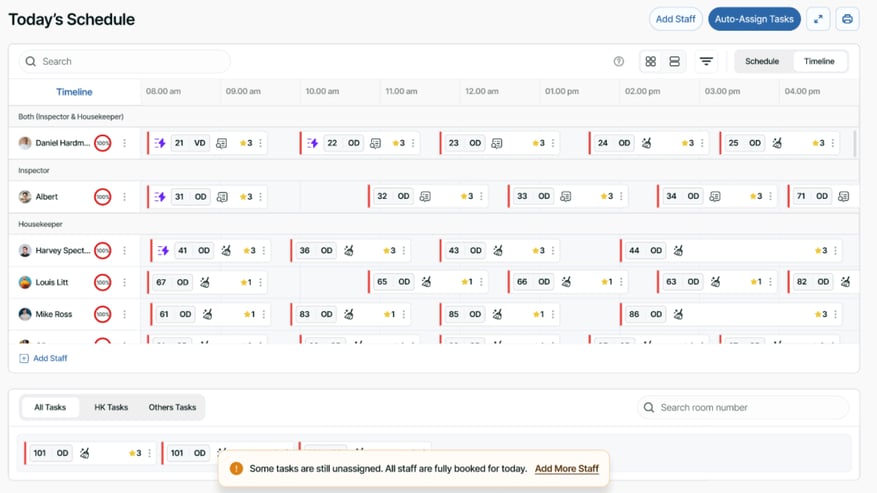Expand schedule to fullscreen view
The width and height of the screenshot is (877, 493).
[818, 19]
